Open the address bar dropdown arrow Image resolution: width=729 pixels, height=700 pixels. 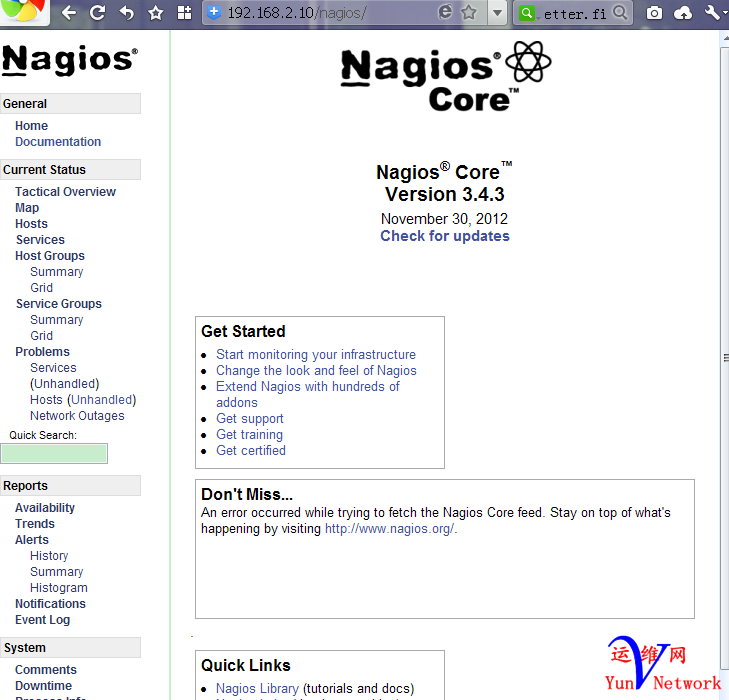497,13
